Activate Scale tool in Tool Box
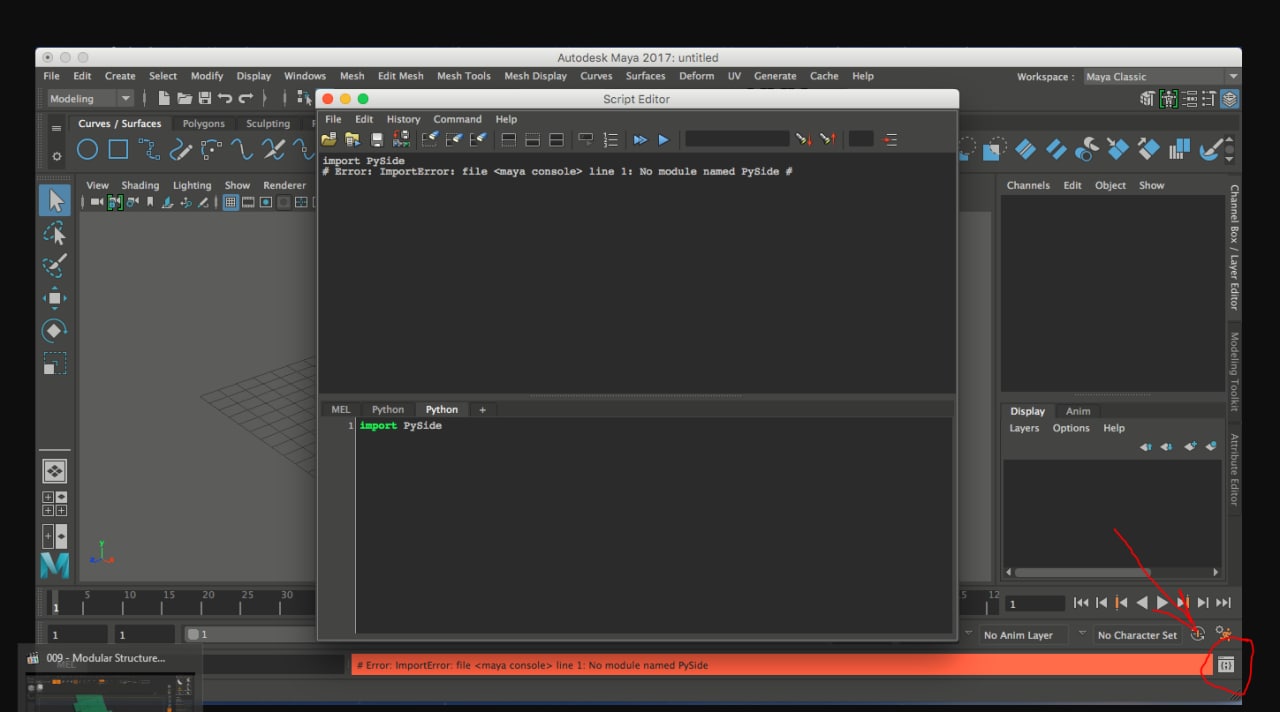Image resolution: width=1280 pixels, height=712 pixels. [55, 363]
